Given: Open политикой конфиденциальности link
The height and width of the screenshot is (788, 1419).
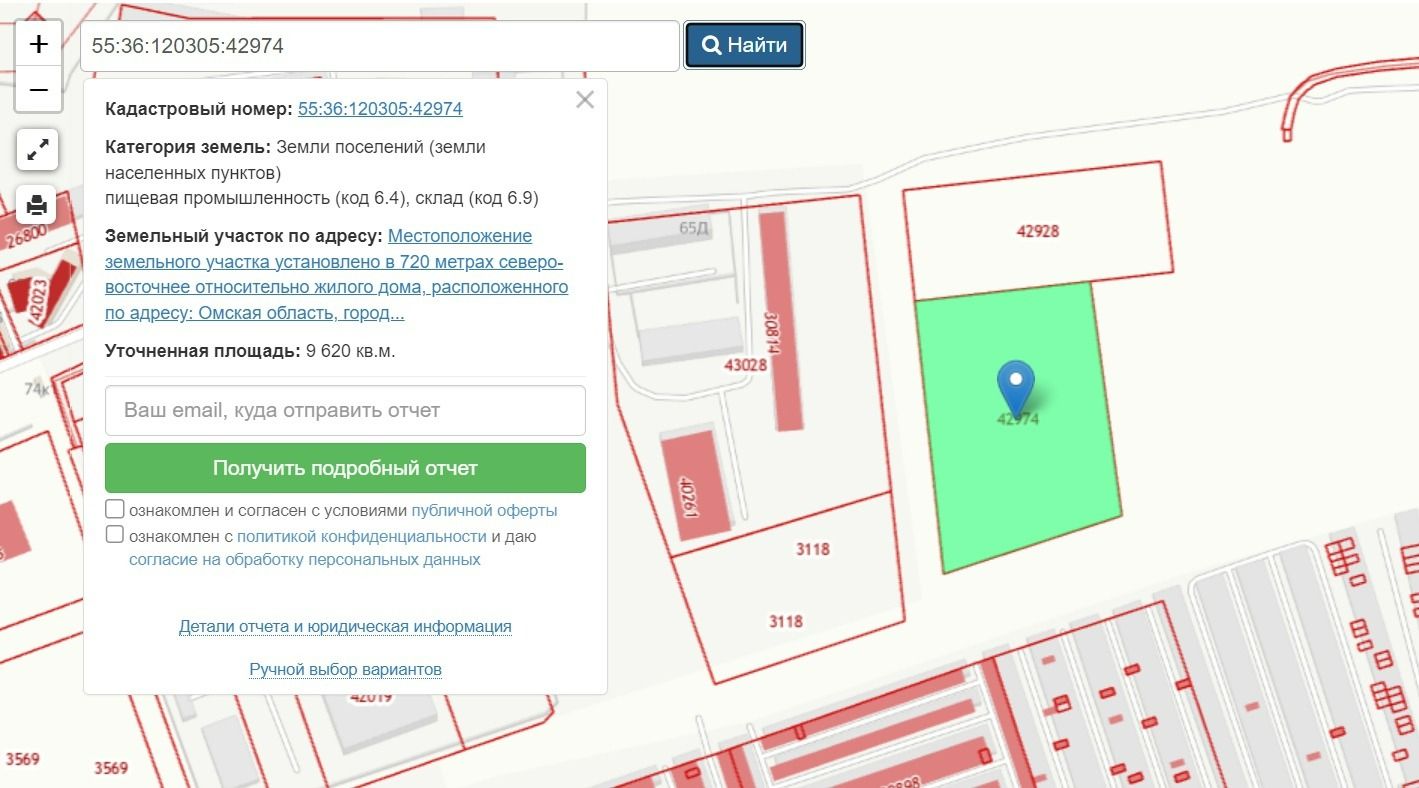Looking at the screenshot, I should [x=361, y=537].
